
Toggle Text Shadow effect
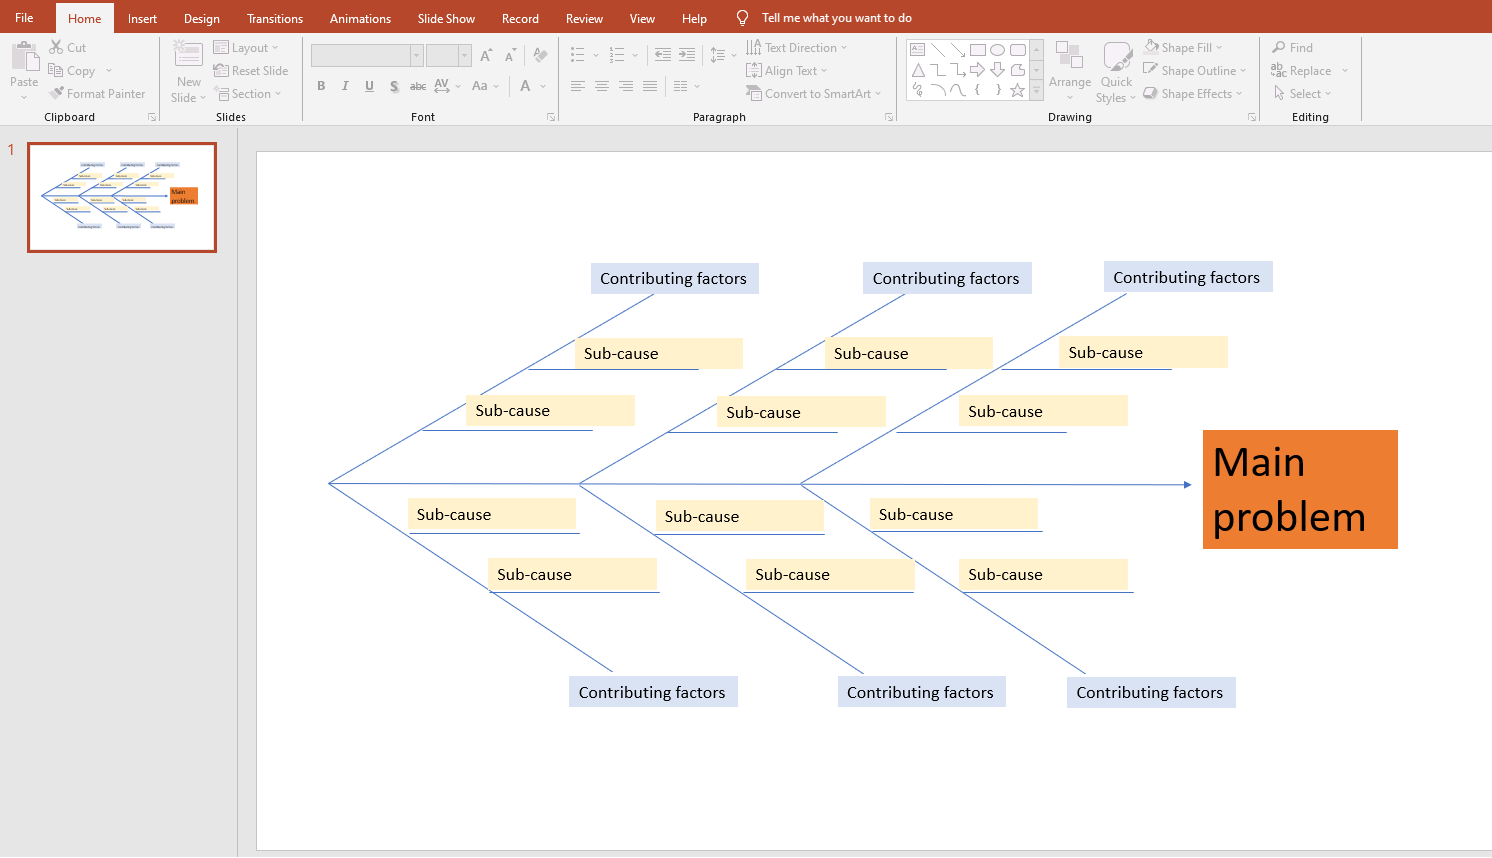tap(394, 86)
